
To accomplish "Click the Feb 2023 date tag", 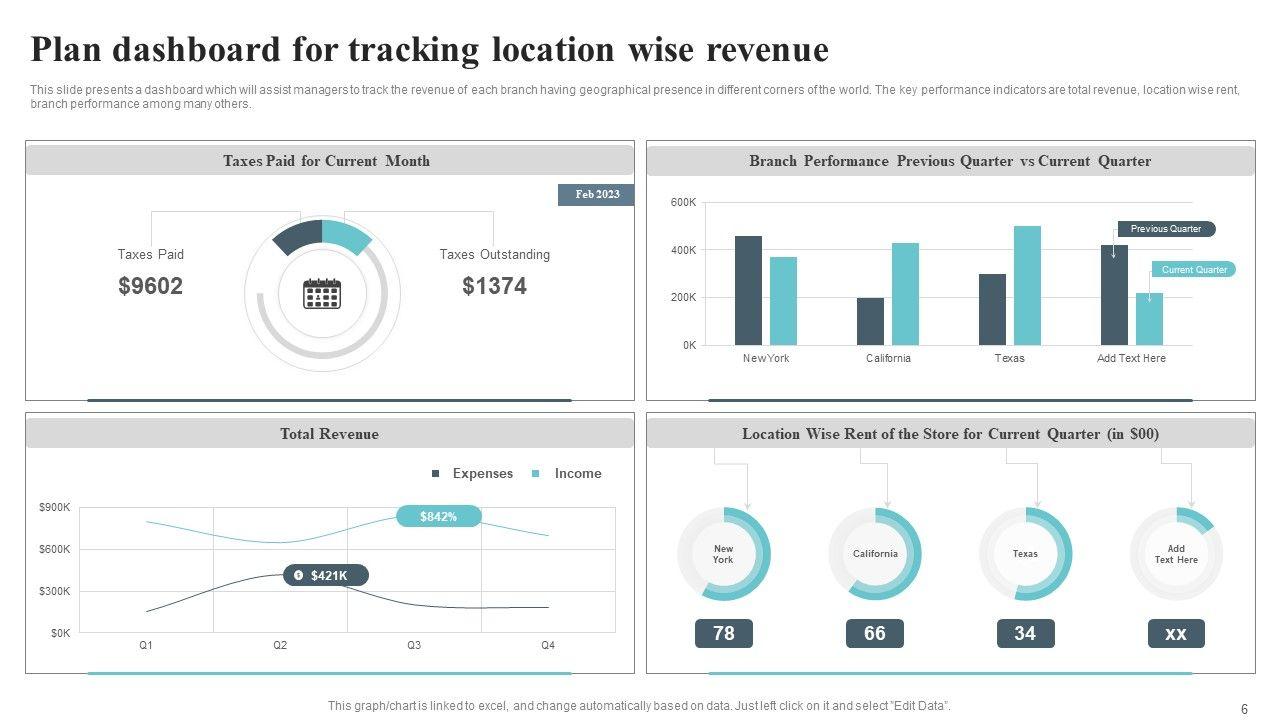I will pyautogui.click(x=596, y=195).
